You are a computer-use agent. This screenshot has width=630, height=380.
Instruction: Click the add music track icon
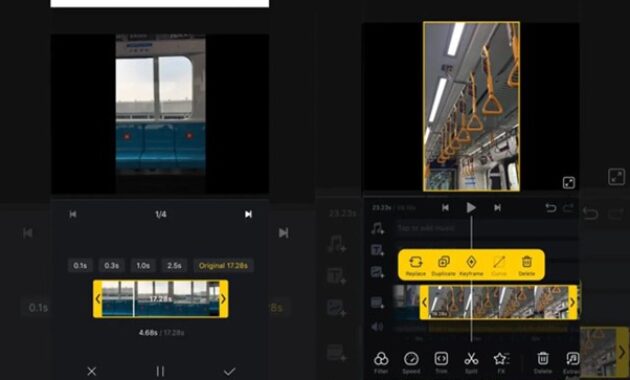[377, 229]
